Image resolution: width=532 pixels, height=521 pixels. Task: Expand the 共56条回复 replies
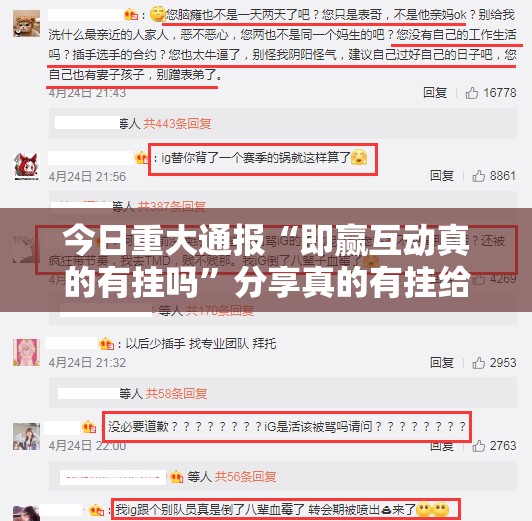coord(245,477)
